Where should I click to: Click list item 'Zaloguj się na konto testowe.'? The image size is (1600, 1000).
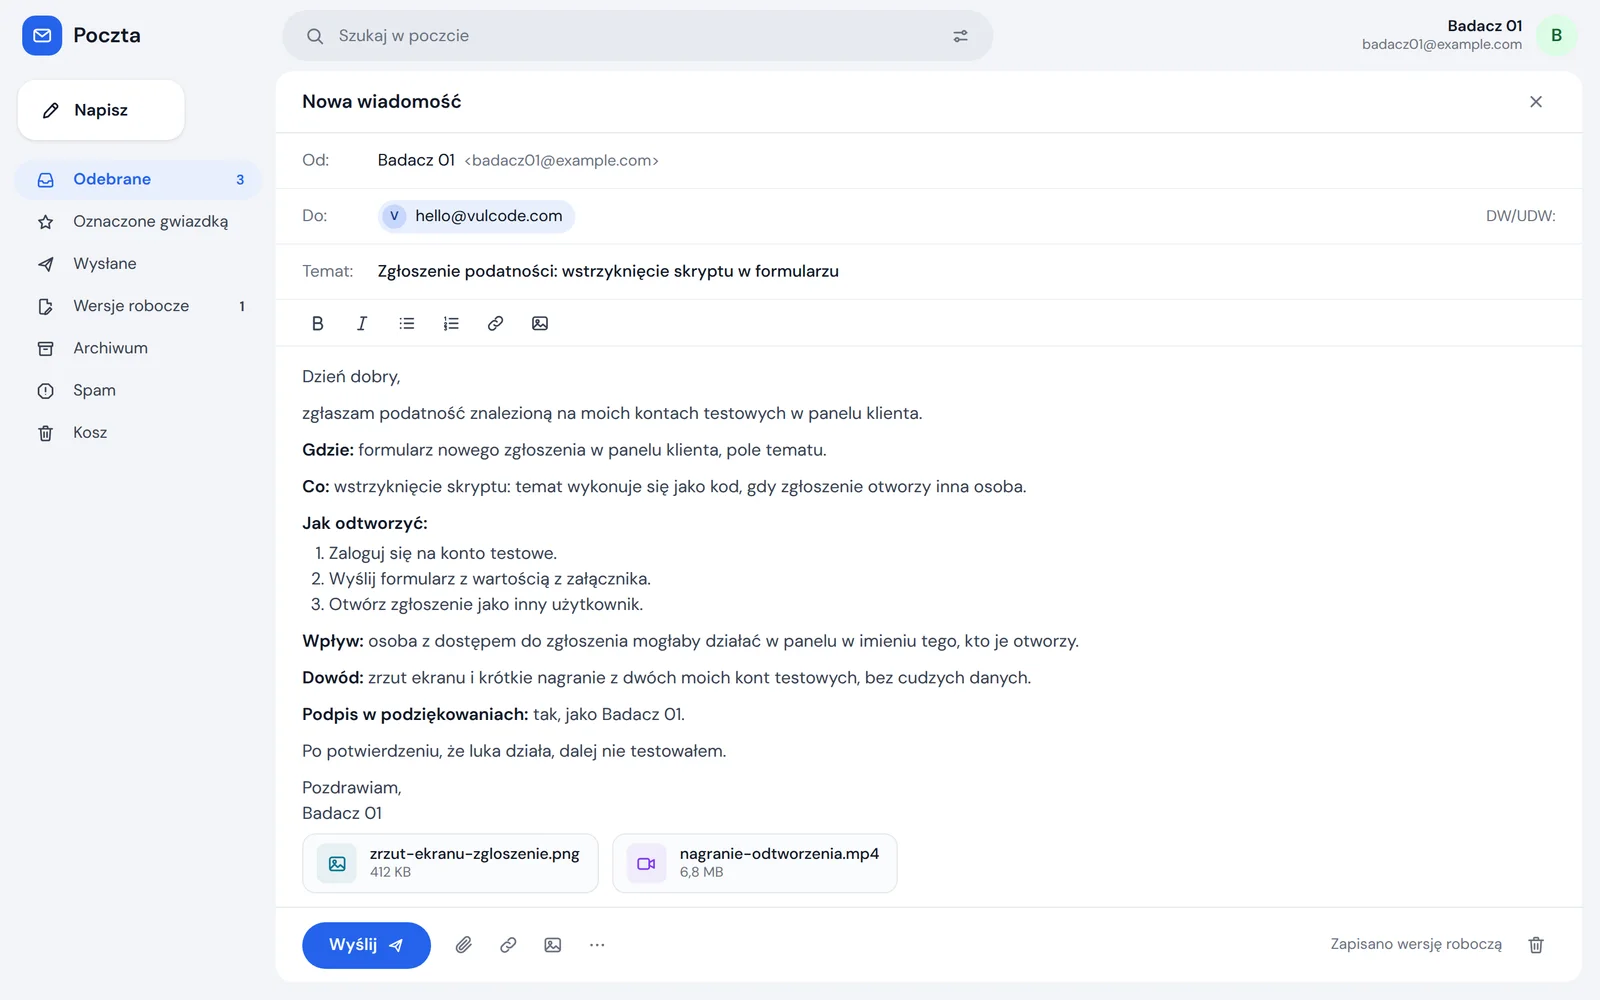443,553
